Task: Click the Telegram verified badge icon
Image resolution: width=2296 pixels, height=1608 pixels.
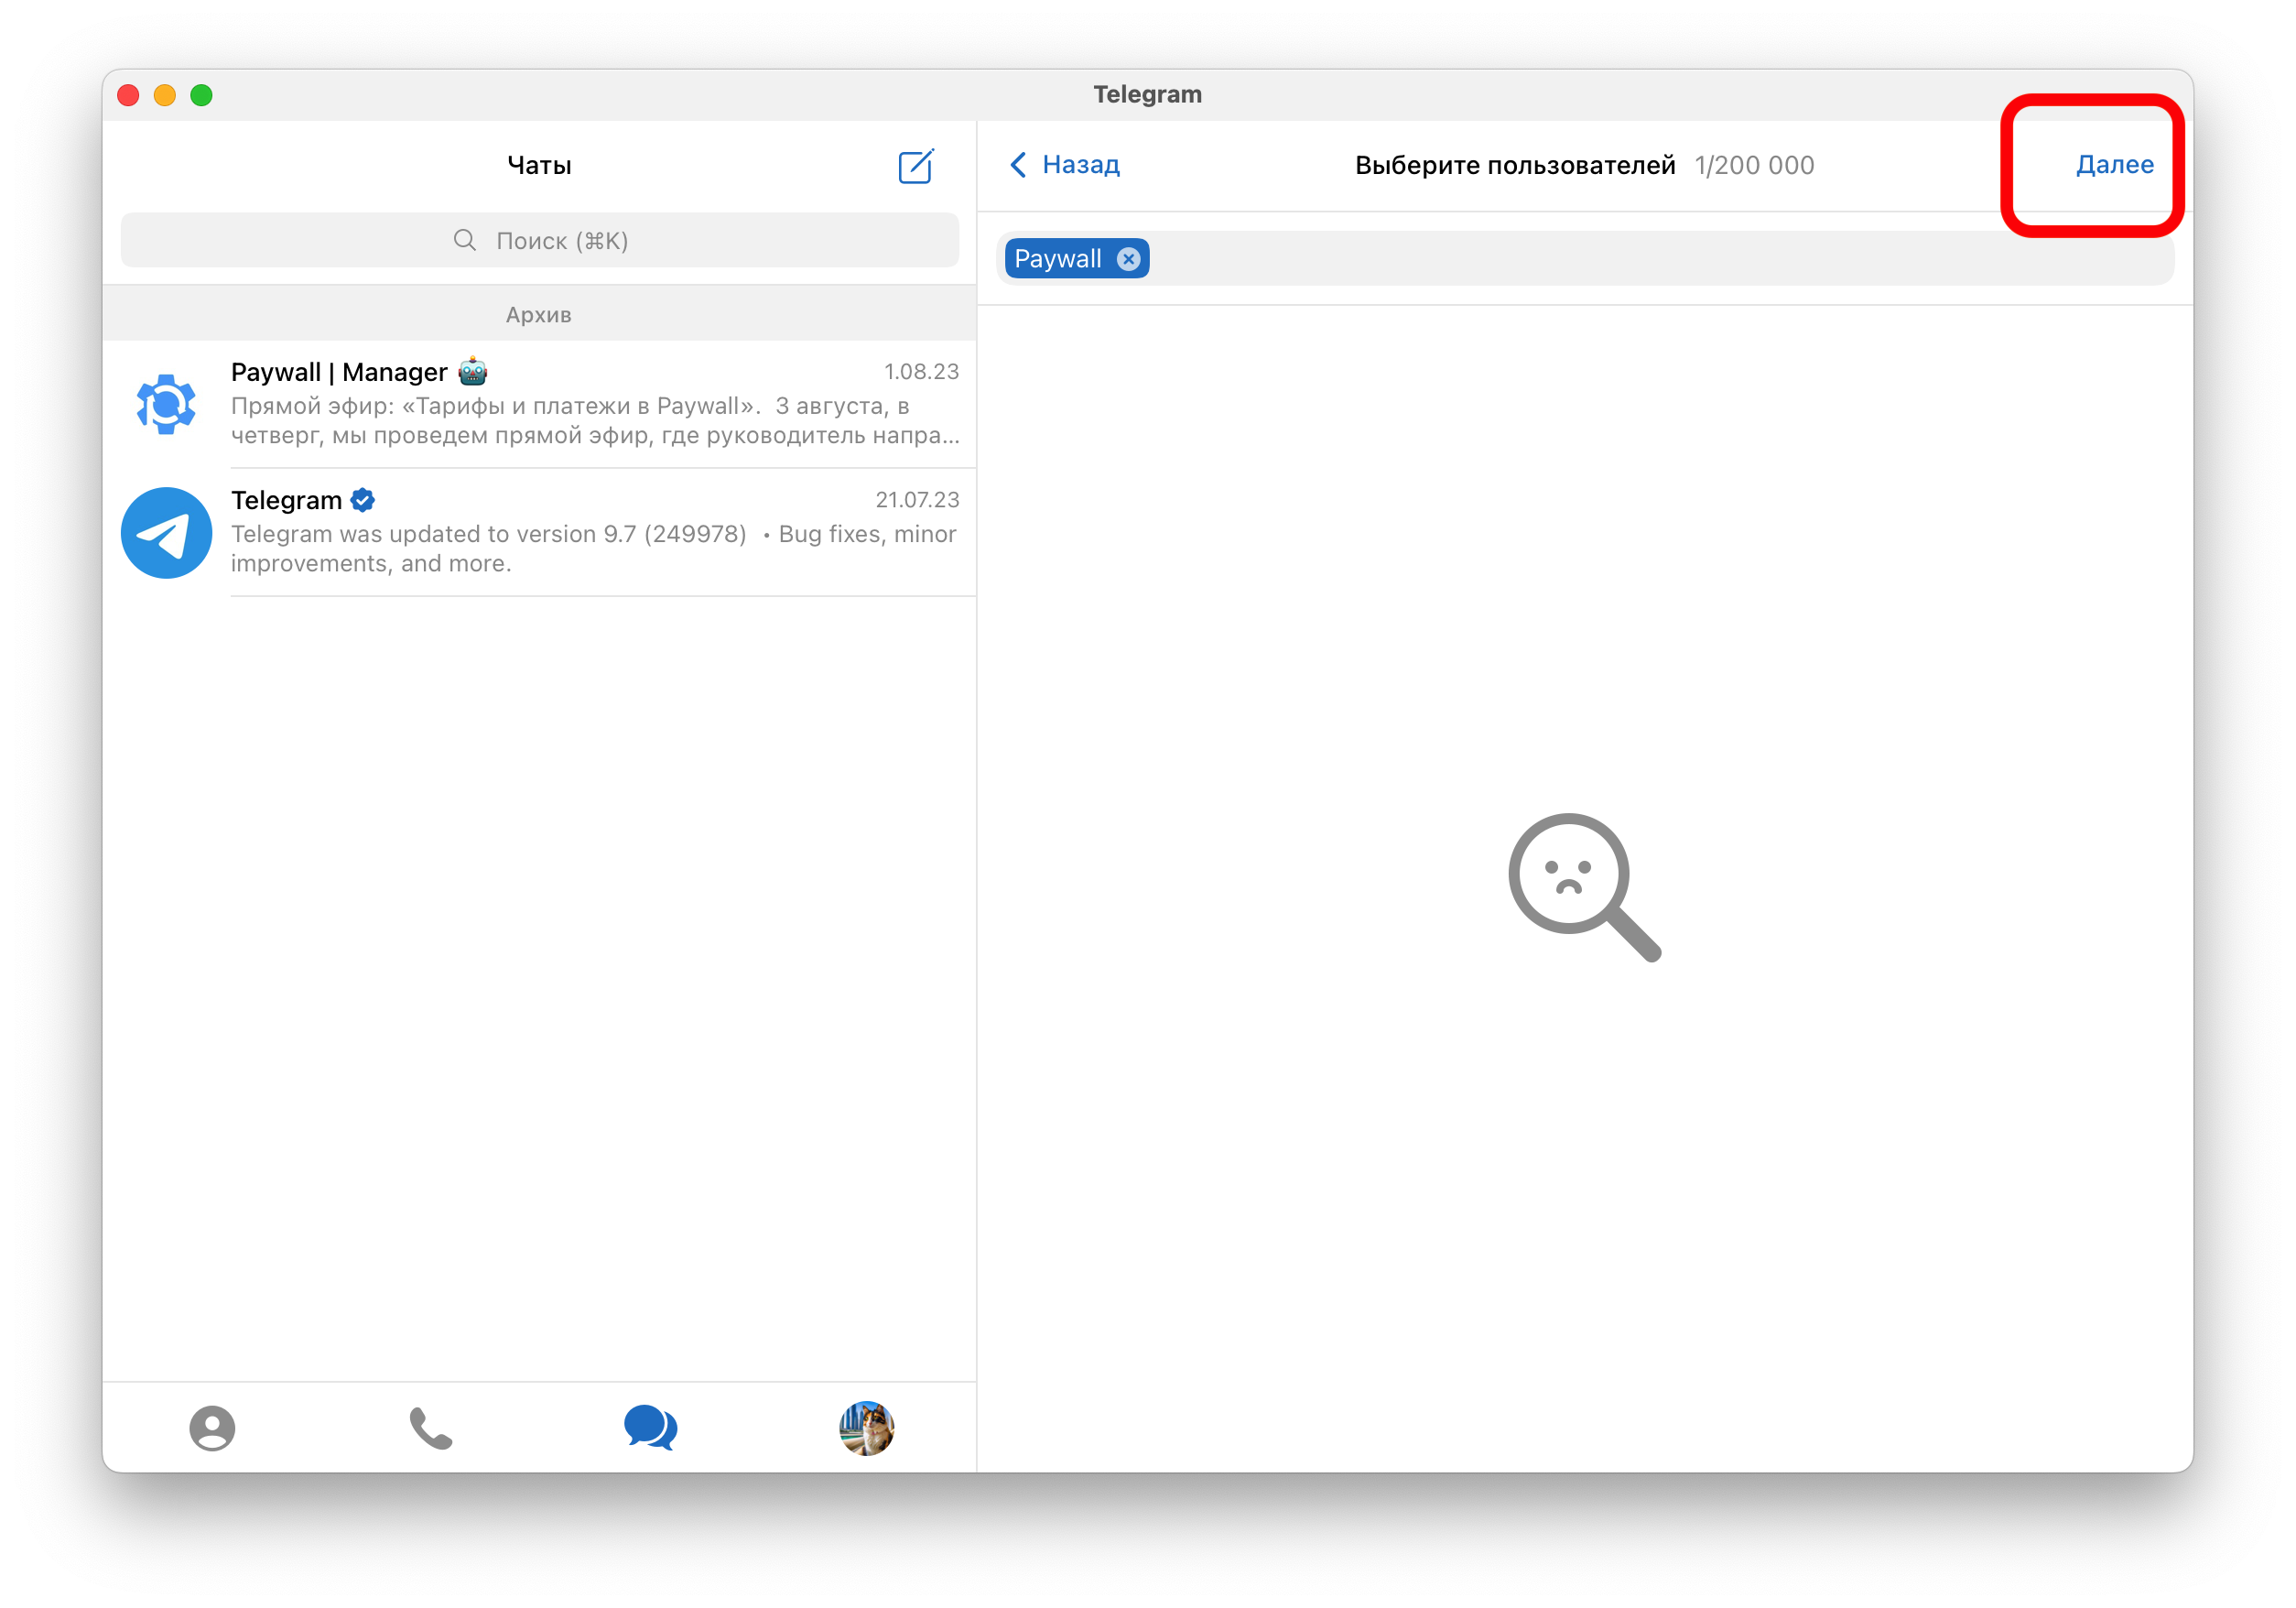Action: (363, 500)
